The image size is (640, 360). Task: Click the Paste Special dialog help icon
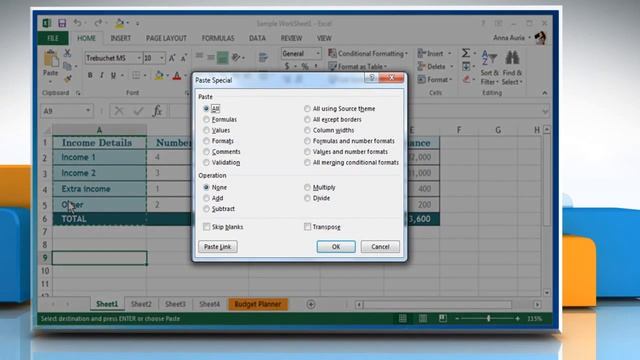point(371,78)
